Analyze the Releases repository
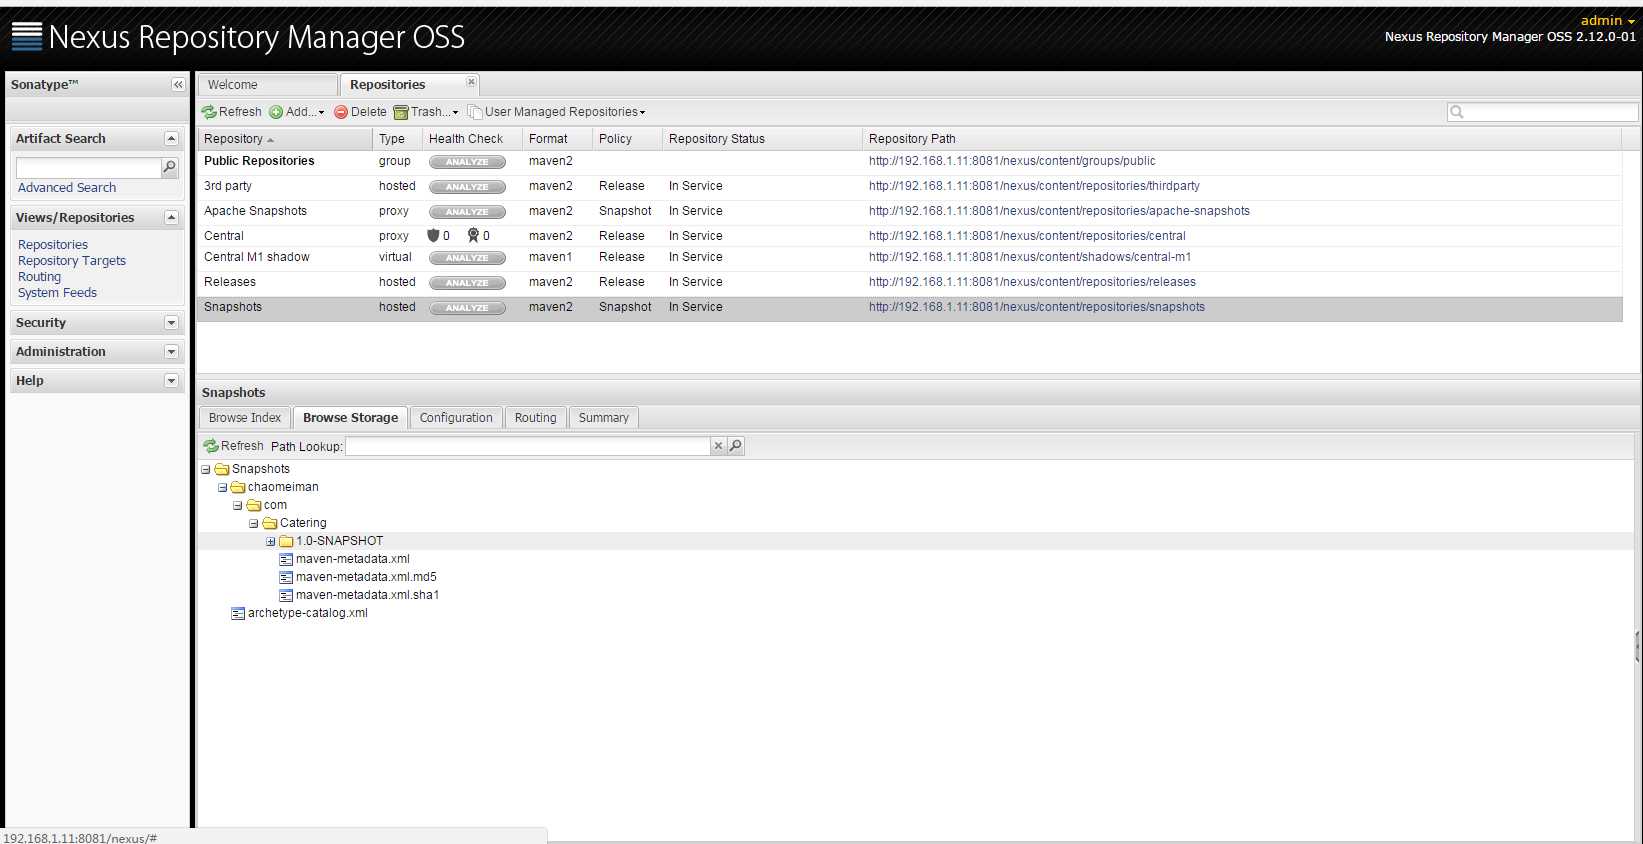 pyautogui.click(x=467, y=283)
